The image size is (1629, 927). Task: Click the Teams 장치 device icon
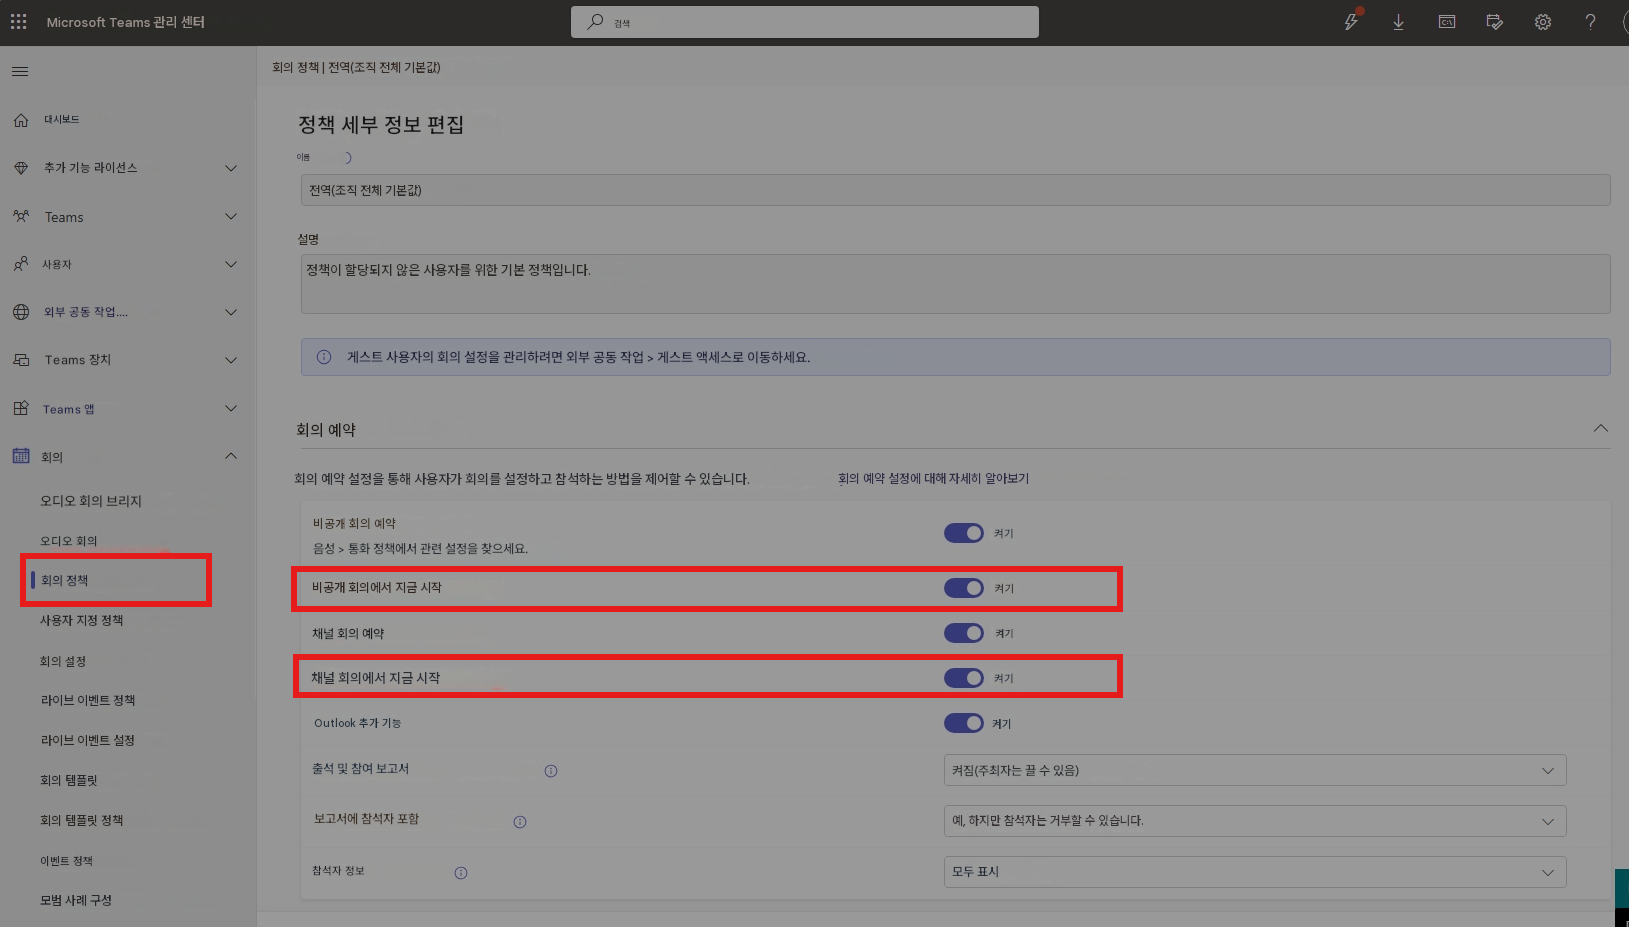pos(21,360)
